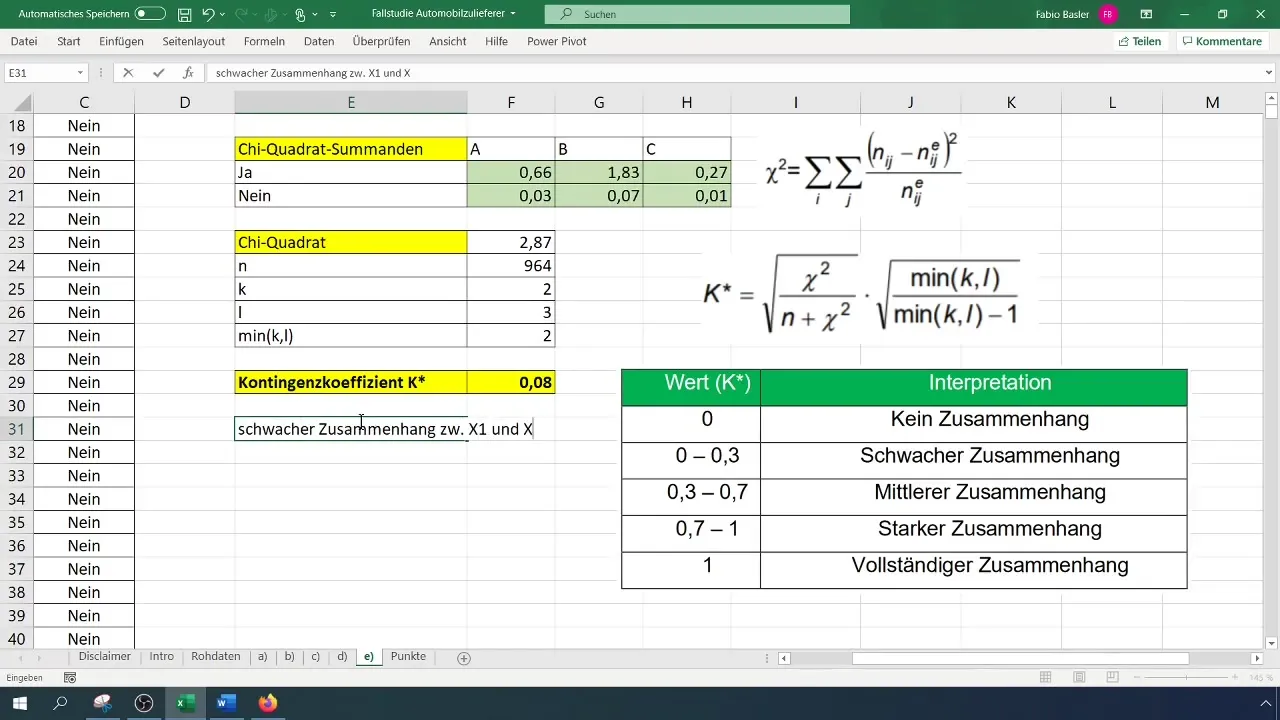Select column header F
Image resolution: width=1280 pixels, height=720 pixels.
pyautogui.click(x=511, y=102)
